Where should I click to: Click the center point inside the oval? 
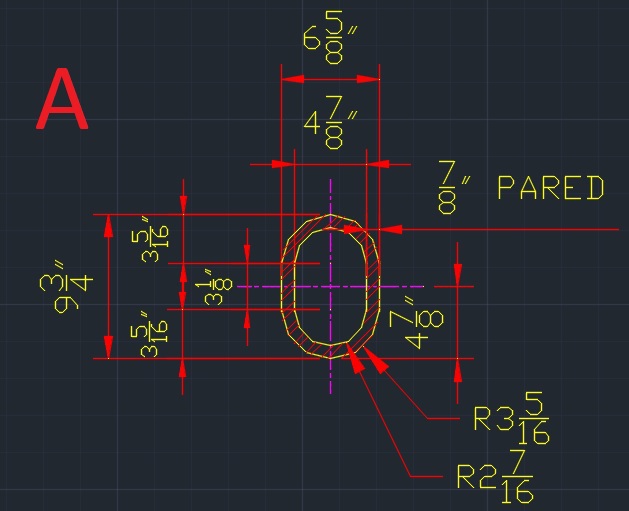coord(331,286)
